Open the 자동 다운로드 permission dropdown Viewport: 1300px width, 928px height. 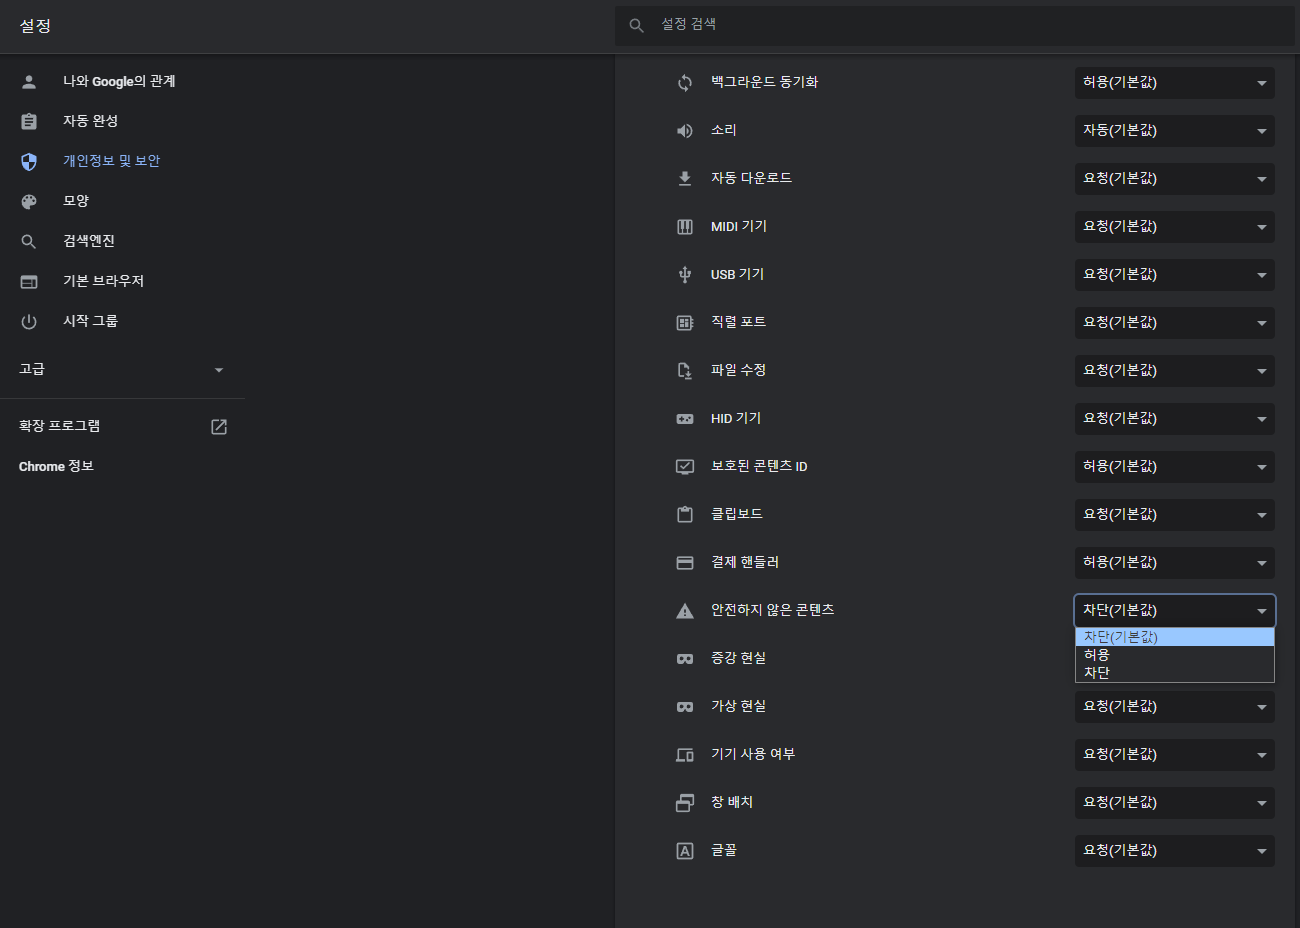pos(1175,179)
